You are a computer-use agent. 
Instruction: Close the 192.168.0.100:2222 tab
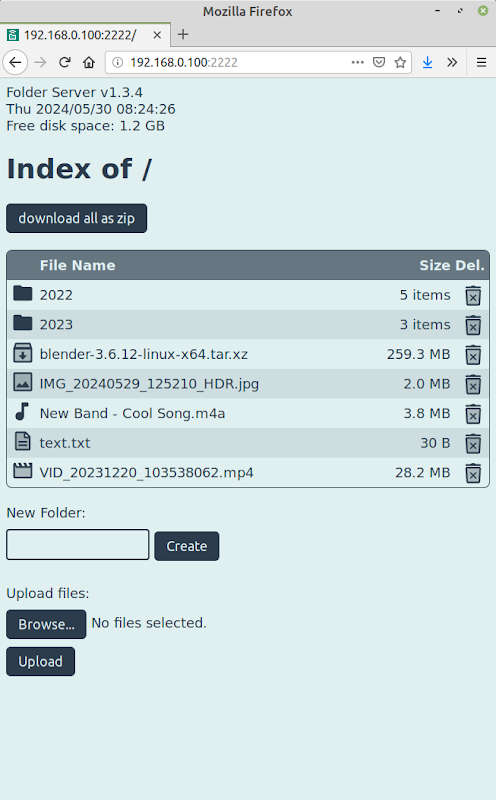coord(157,35)
